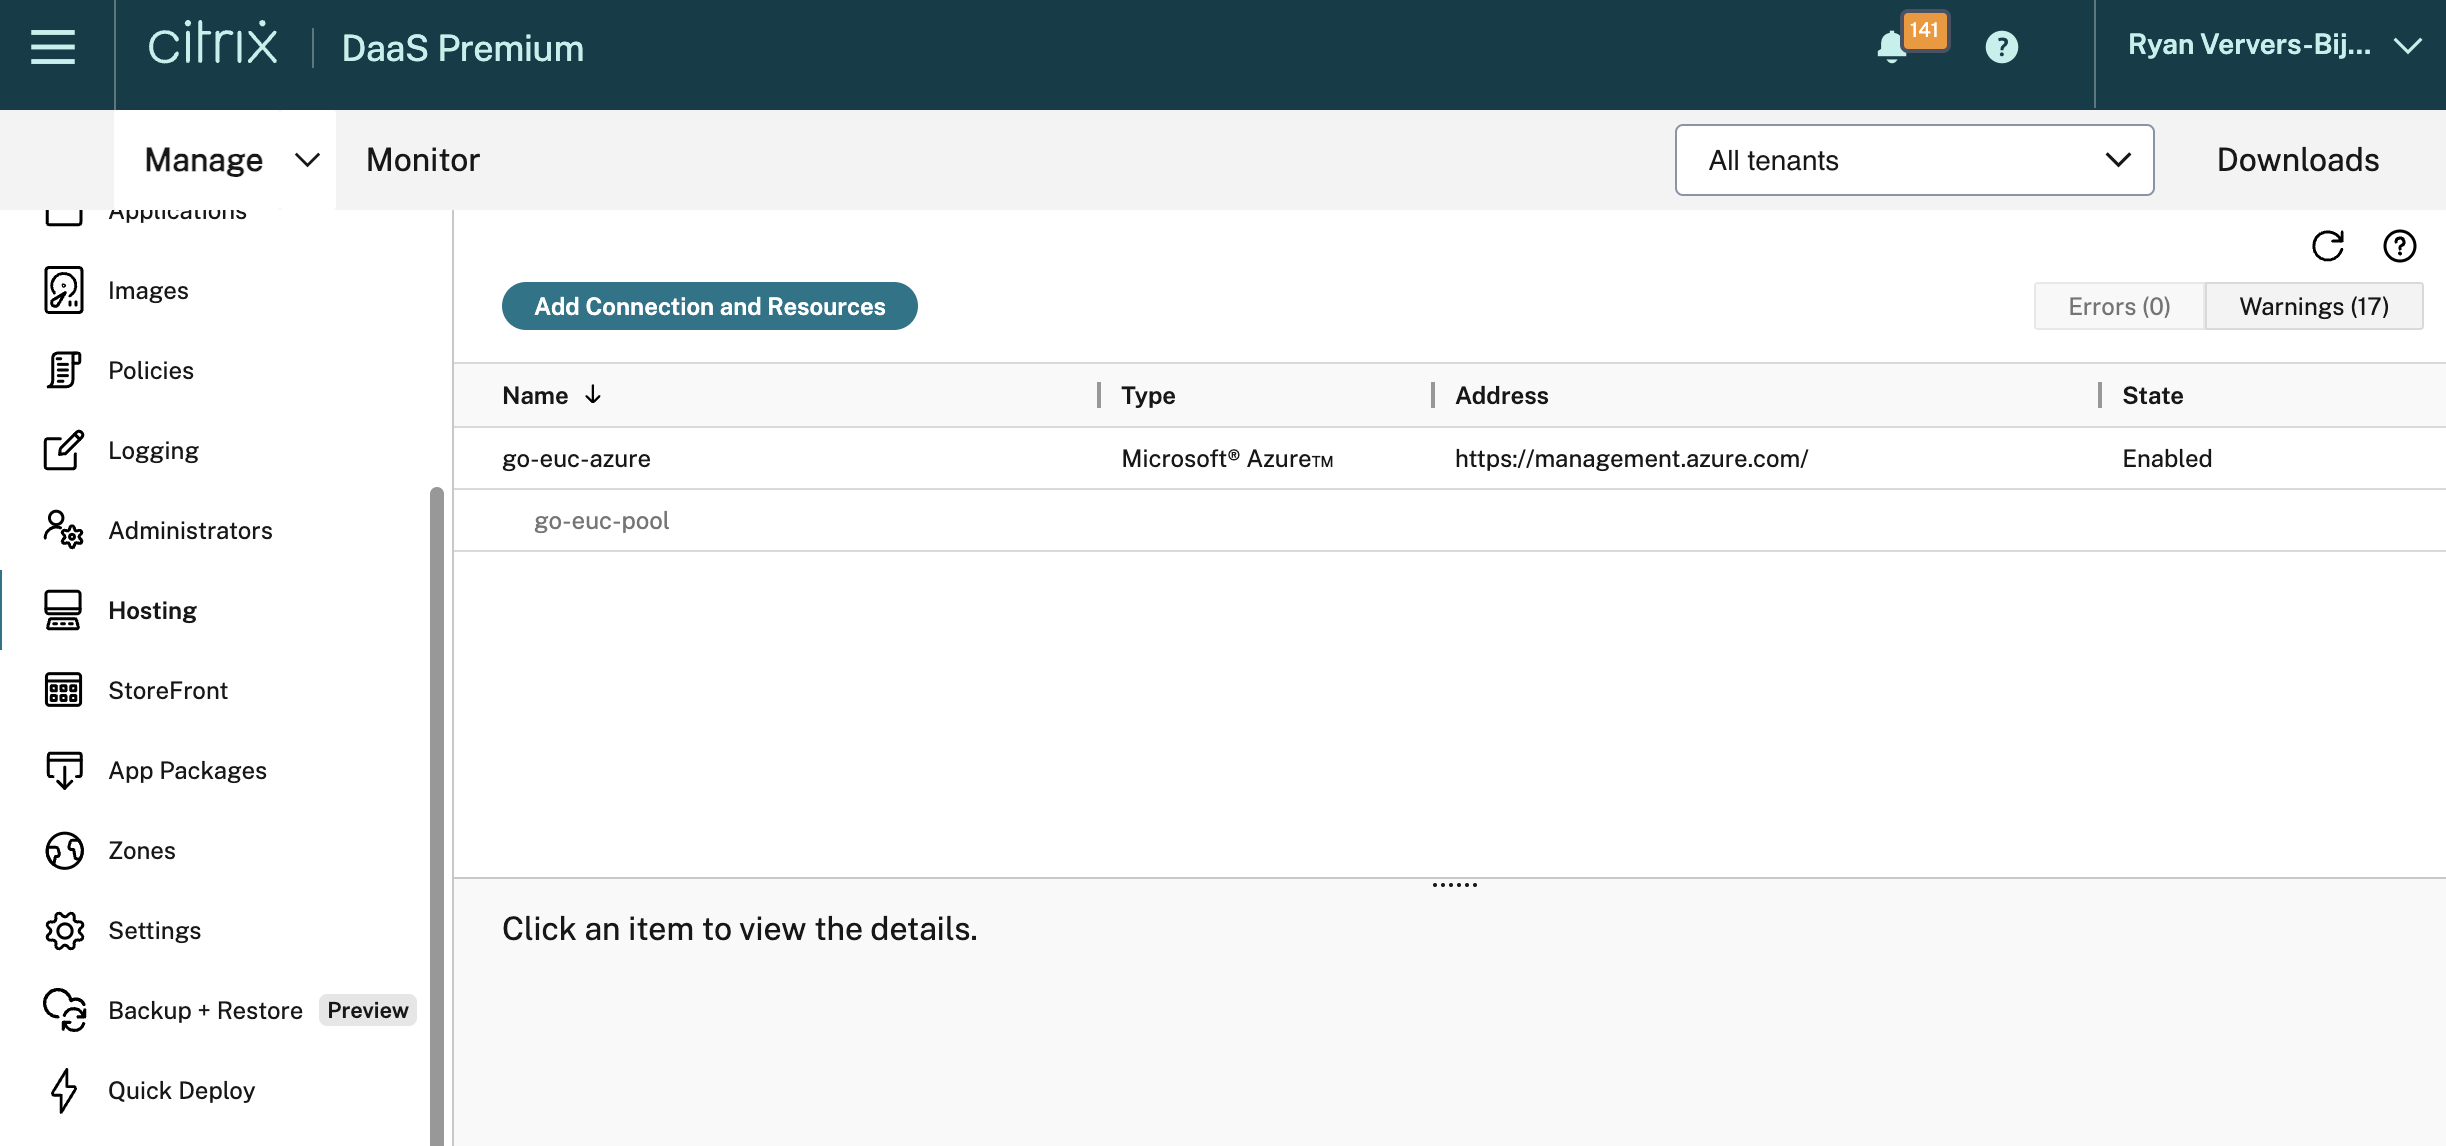Show the Warnings (17) filter
This screenshot has width=2446, height=1146.
point(2314,306)
